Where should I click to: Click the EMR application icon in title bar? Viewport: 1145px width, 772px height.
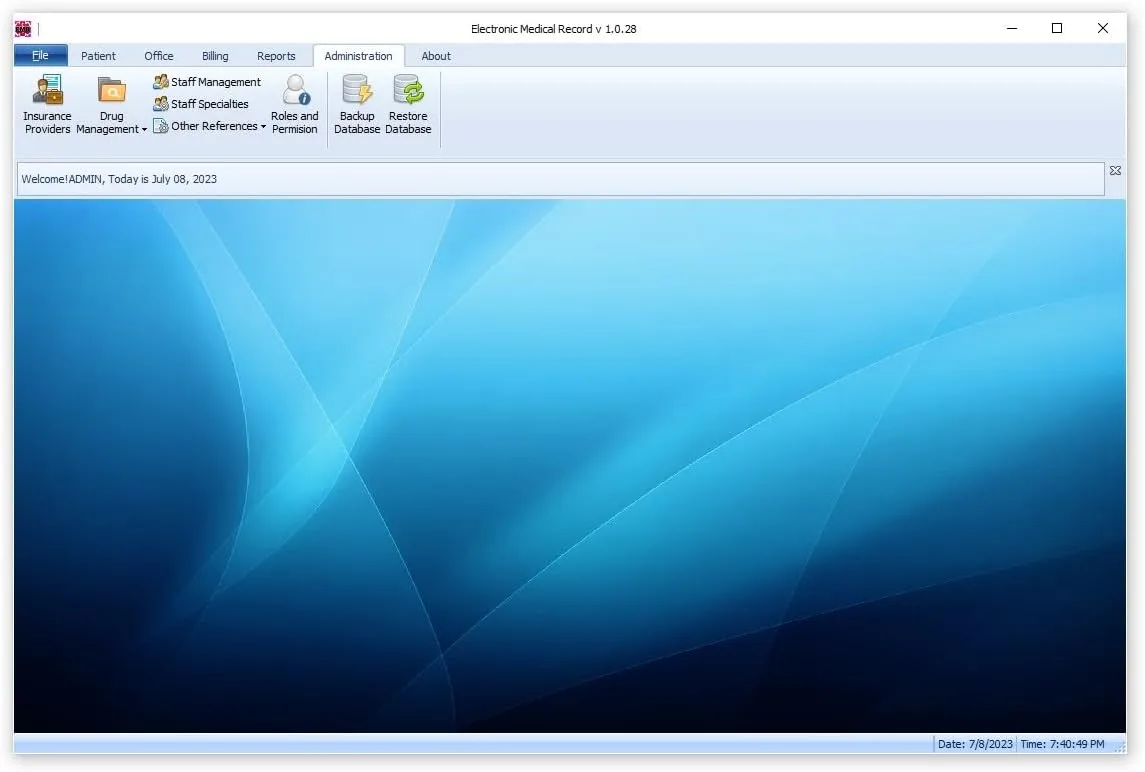pos(22,28)
